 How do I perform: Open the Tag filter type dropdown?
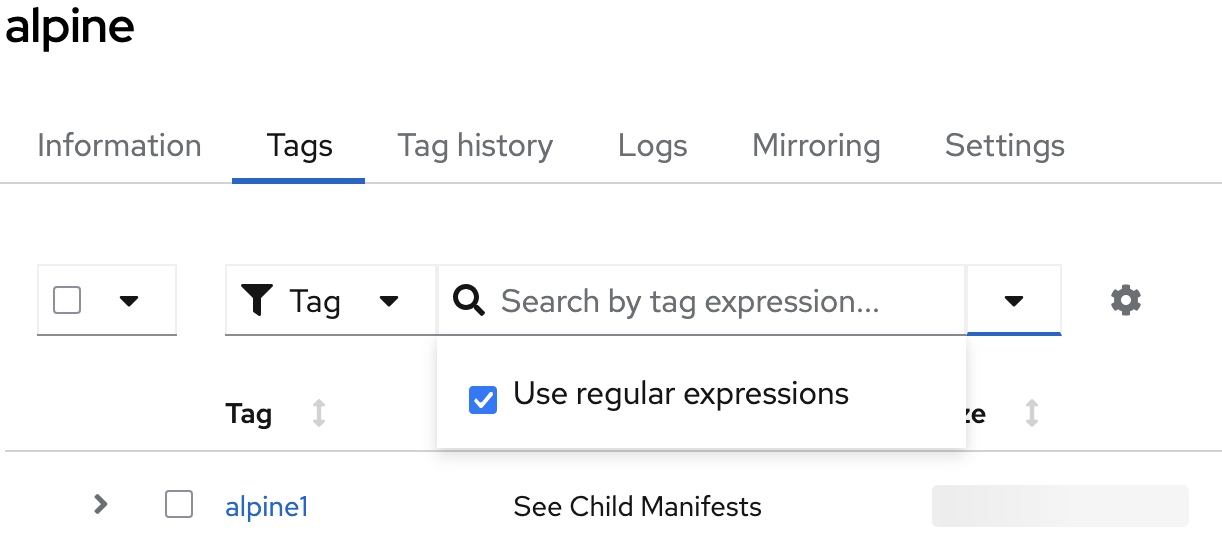pyautogui.click(x=389, y=301)
